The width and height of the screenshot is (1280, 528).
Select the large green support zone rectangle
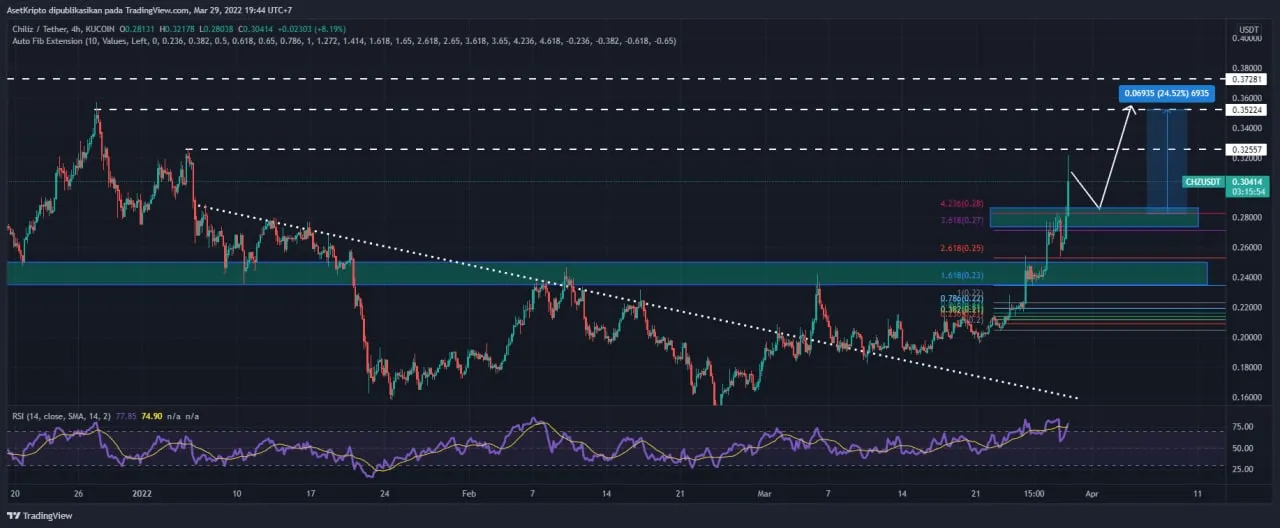pyautogui.click(x=600, y=273)
